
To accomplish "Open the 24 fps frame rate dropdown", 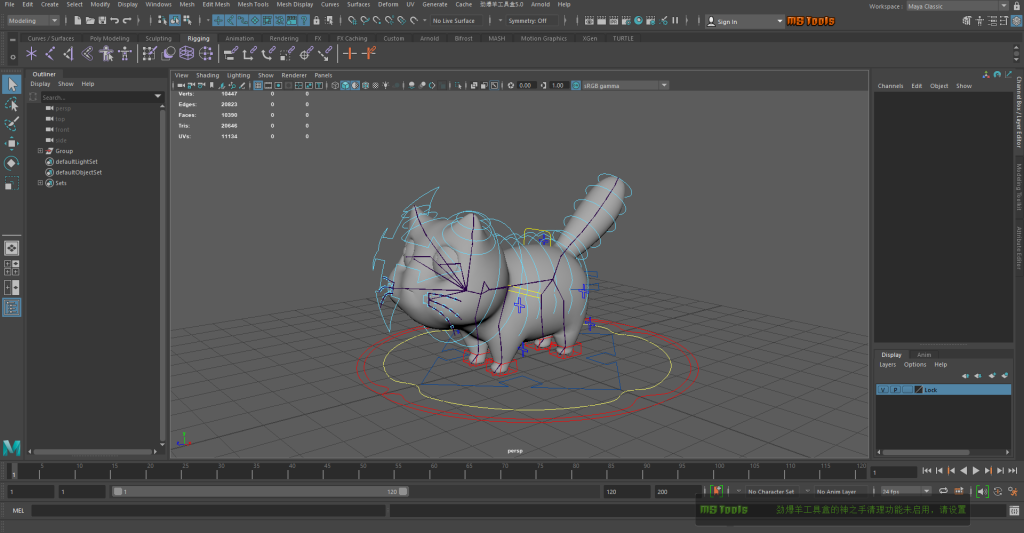I will (905, 491).
